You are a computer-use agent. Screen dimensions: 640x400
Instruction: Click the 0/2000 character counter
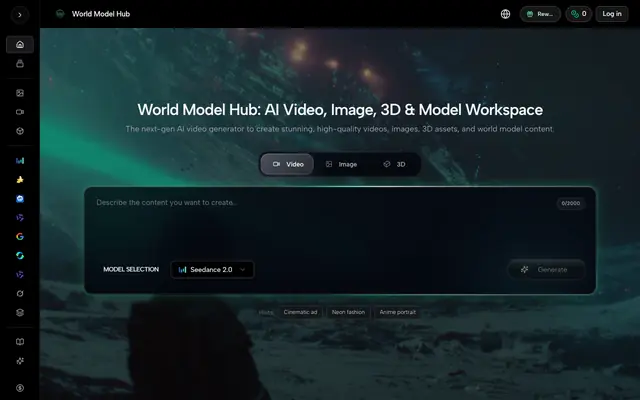[x=571, y=203]
